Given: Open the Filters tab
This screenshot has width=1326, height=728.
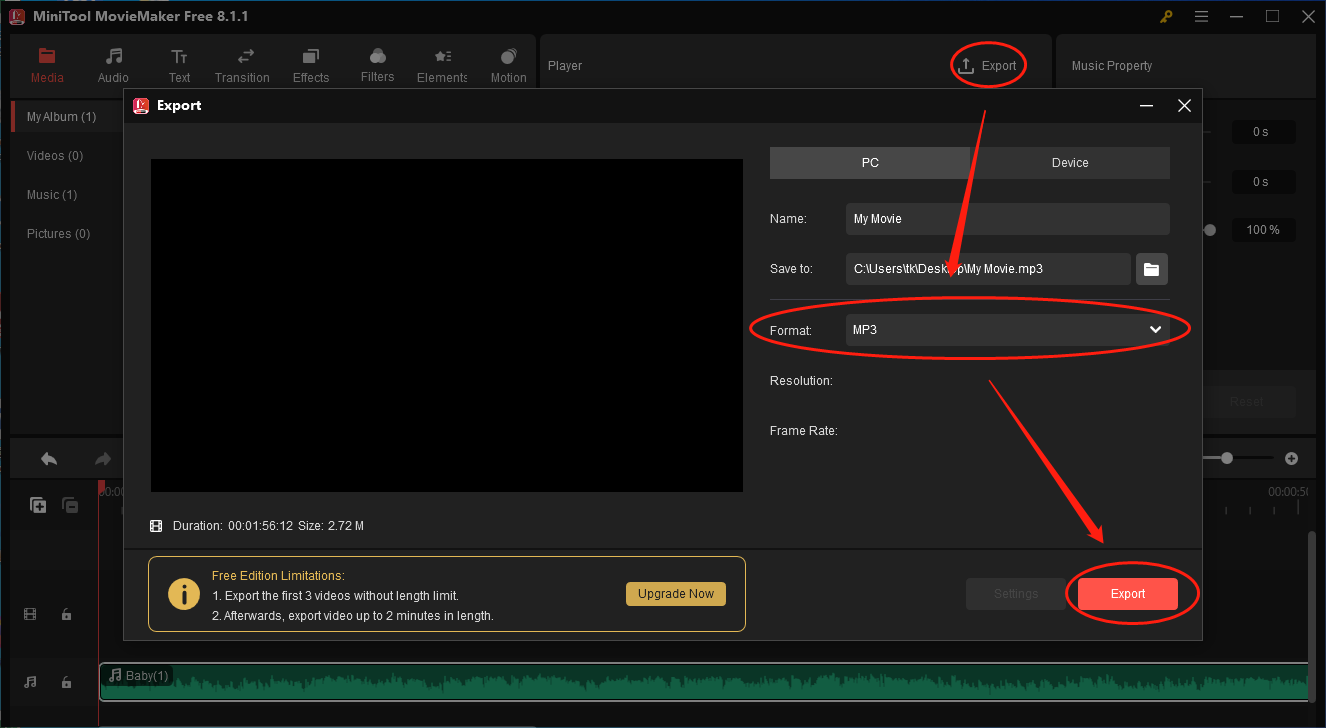Looking at the screenshot, I should pos(377,66).
